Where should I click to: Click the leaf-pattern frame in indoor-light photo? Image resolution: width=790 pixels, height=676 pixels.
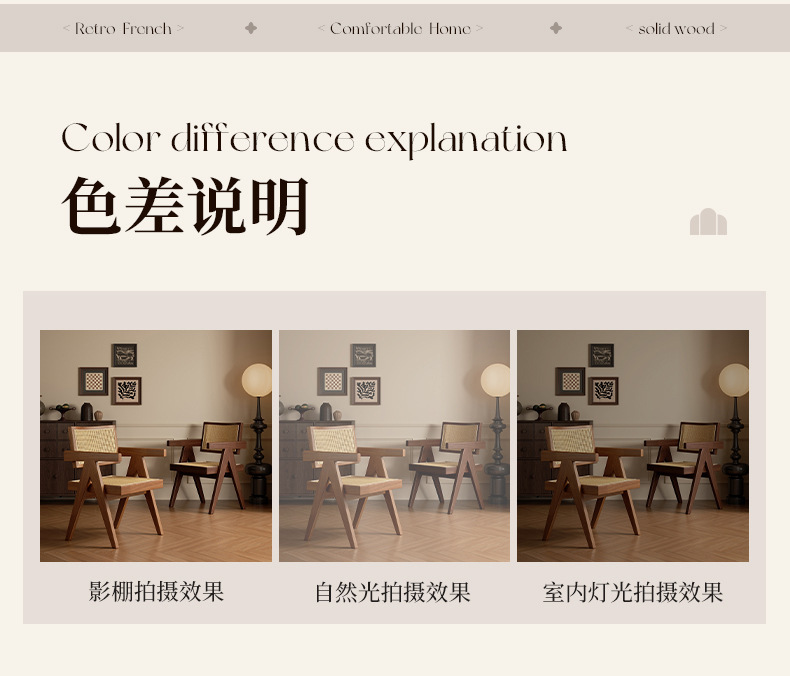tap(603, 390)
